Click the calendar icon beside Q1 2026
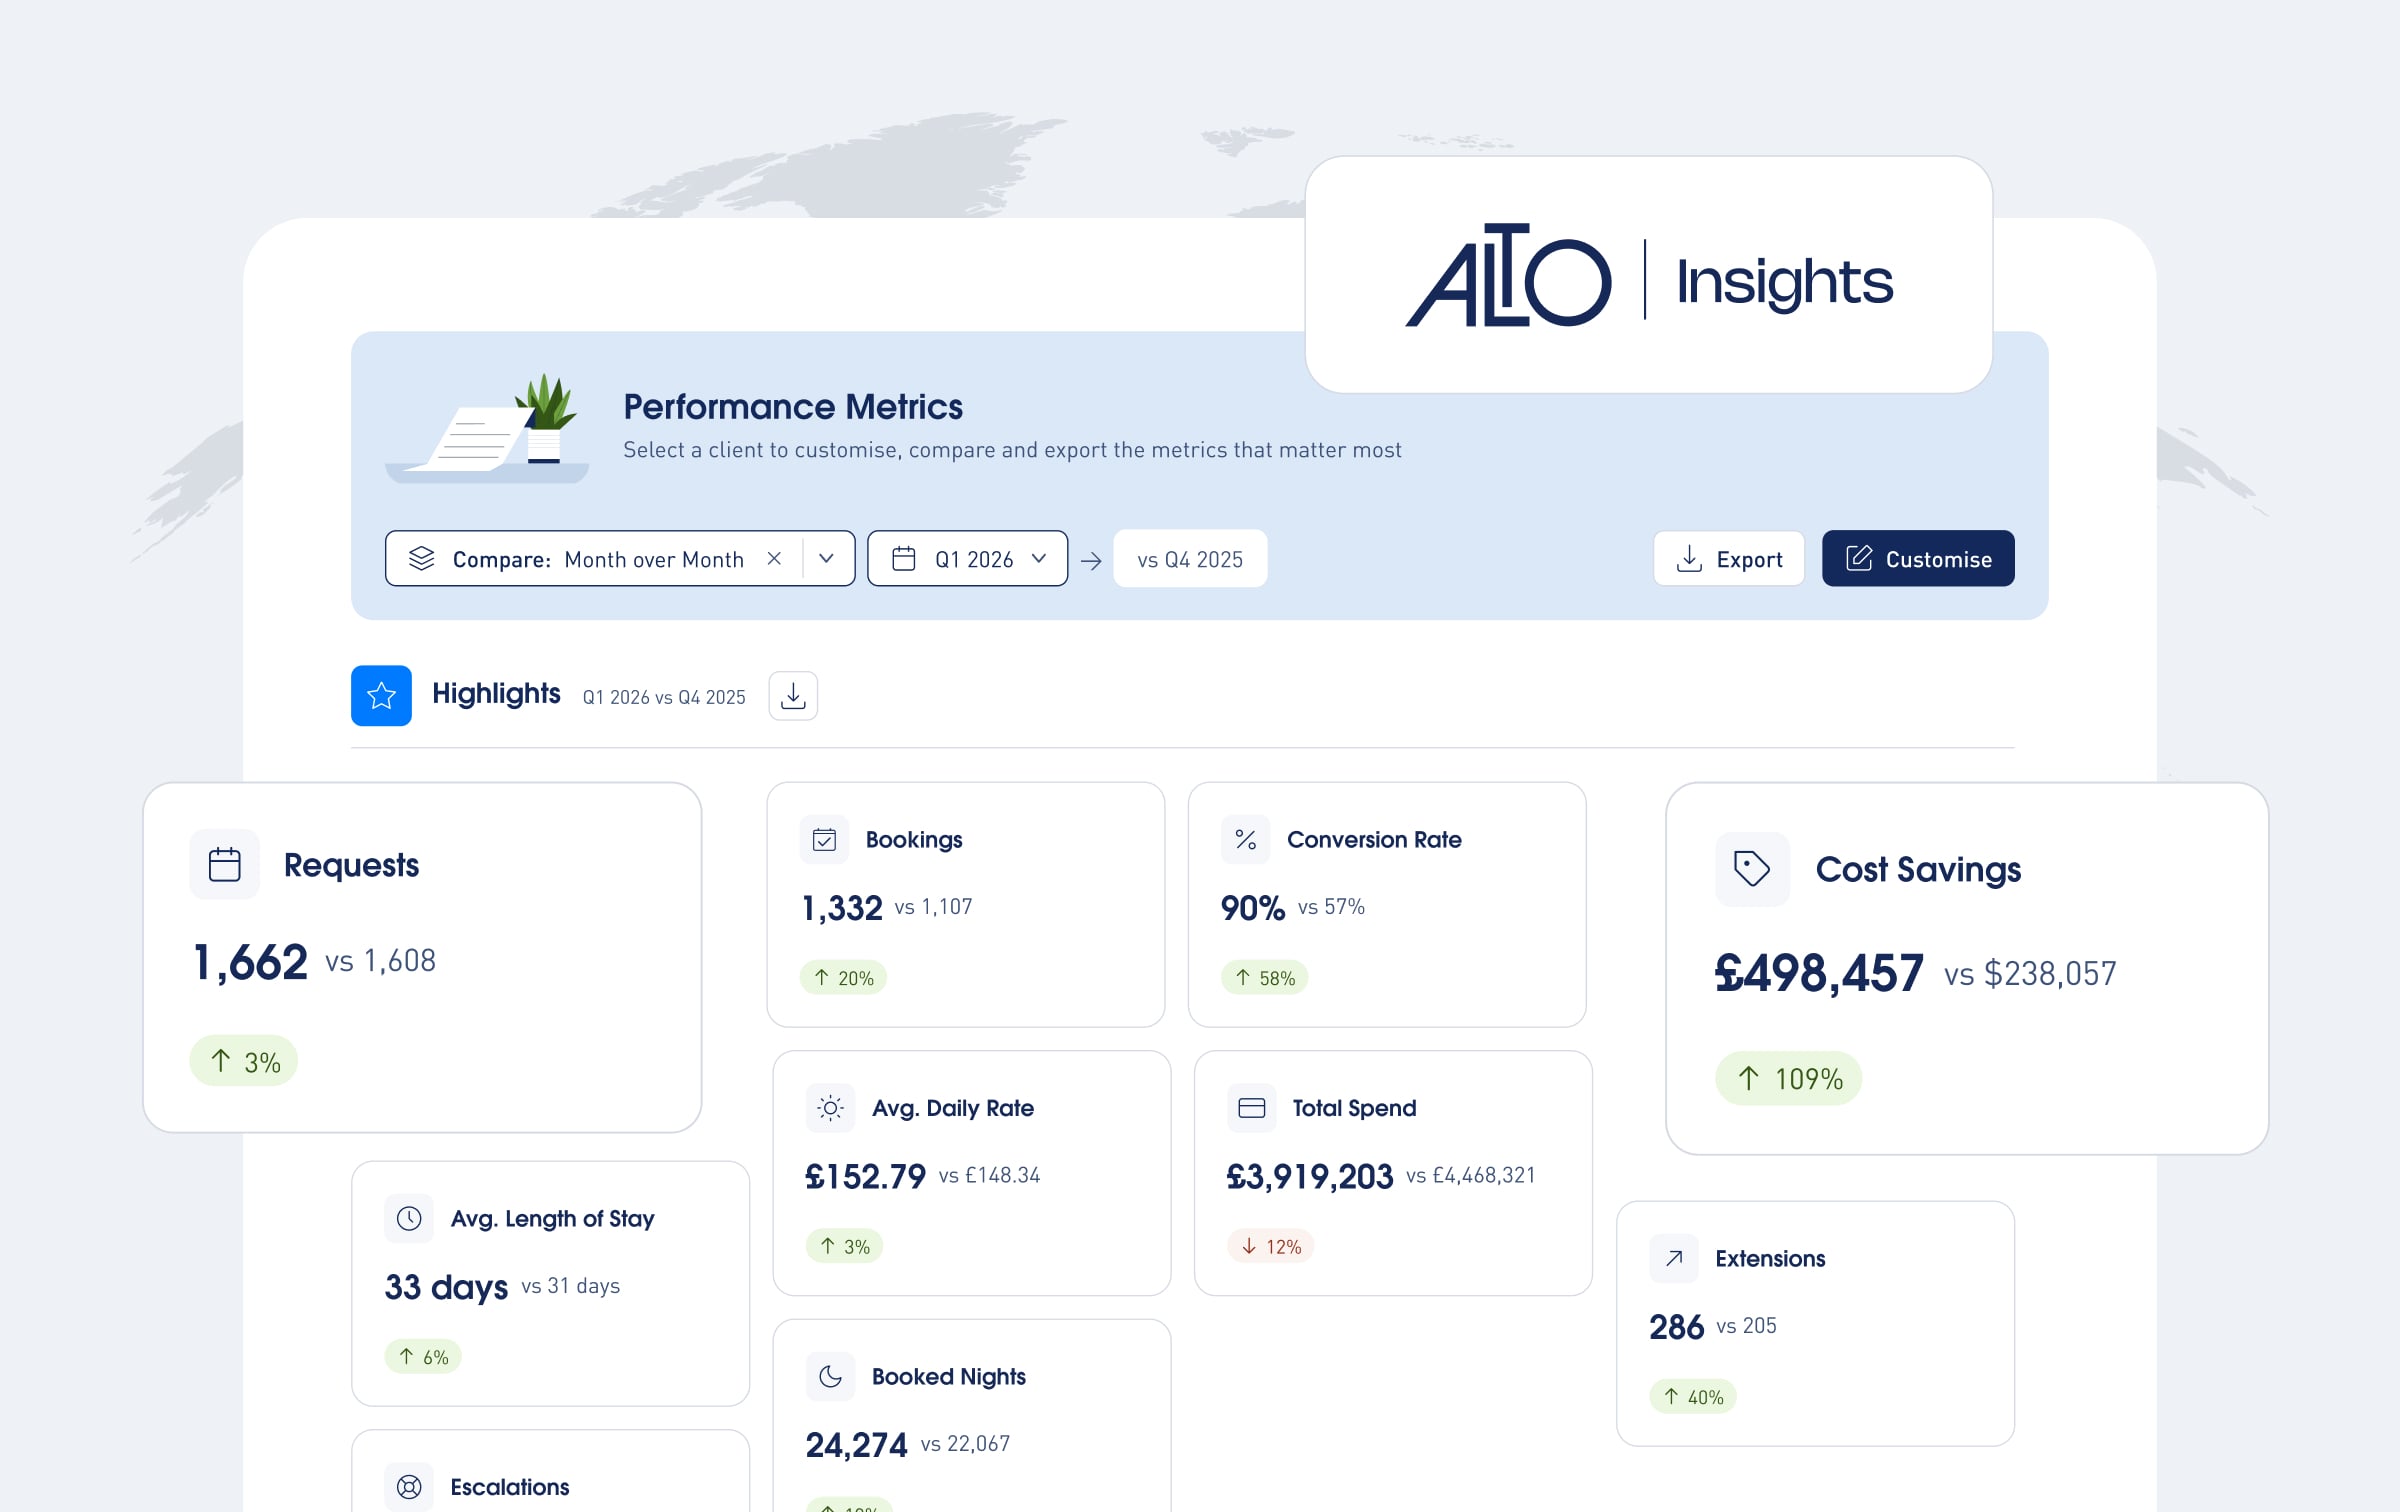Viewport: 2400px width, 1512px height. (x=904, y=559)
